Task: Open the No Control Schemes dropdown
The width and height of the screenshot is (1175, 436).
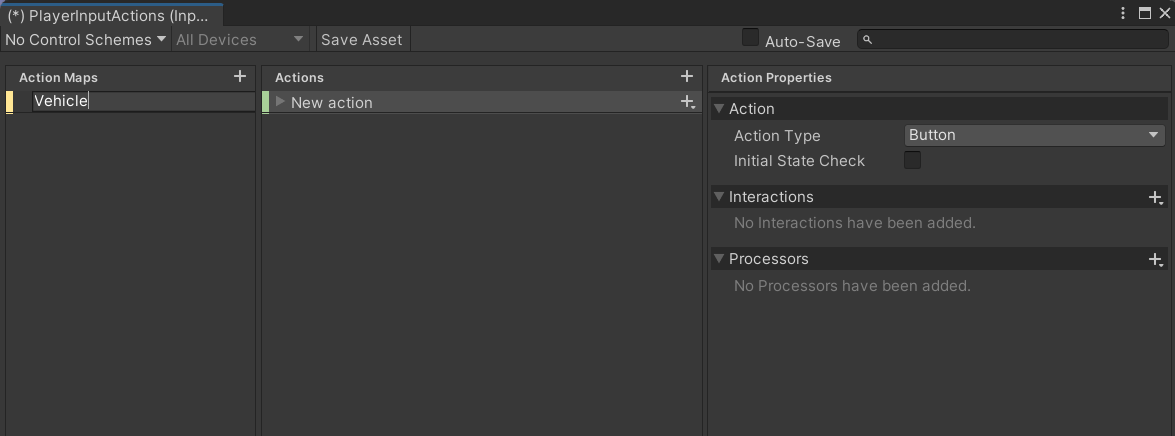Action: 85,40
